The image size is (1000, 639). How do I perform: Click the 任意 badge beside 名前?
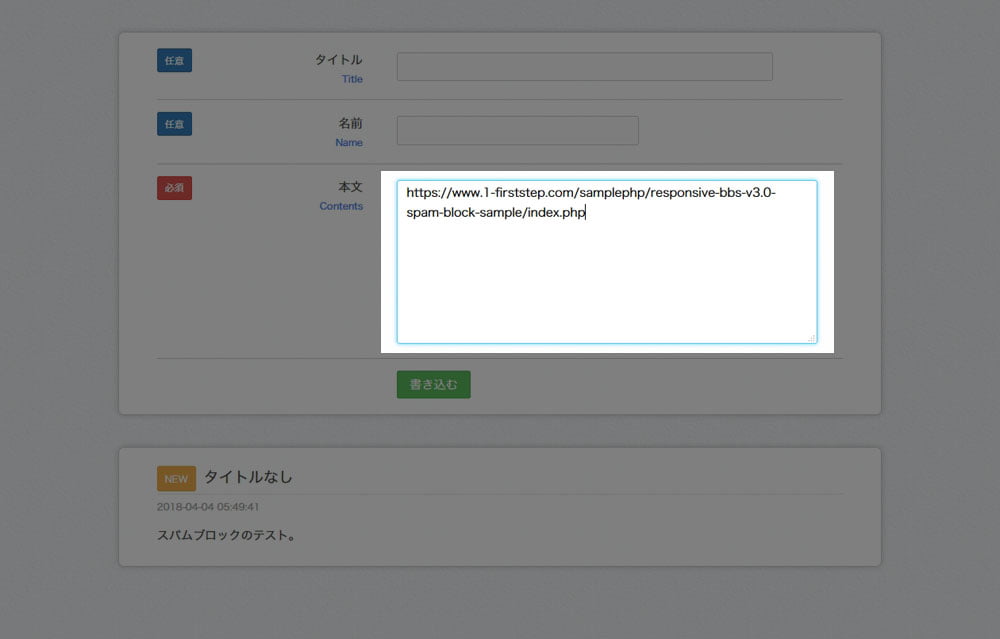[174, 124]
